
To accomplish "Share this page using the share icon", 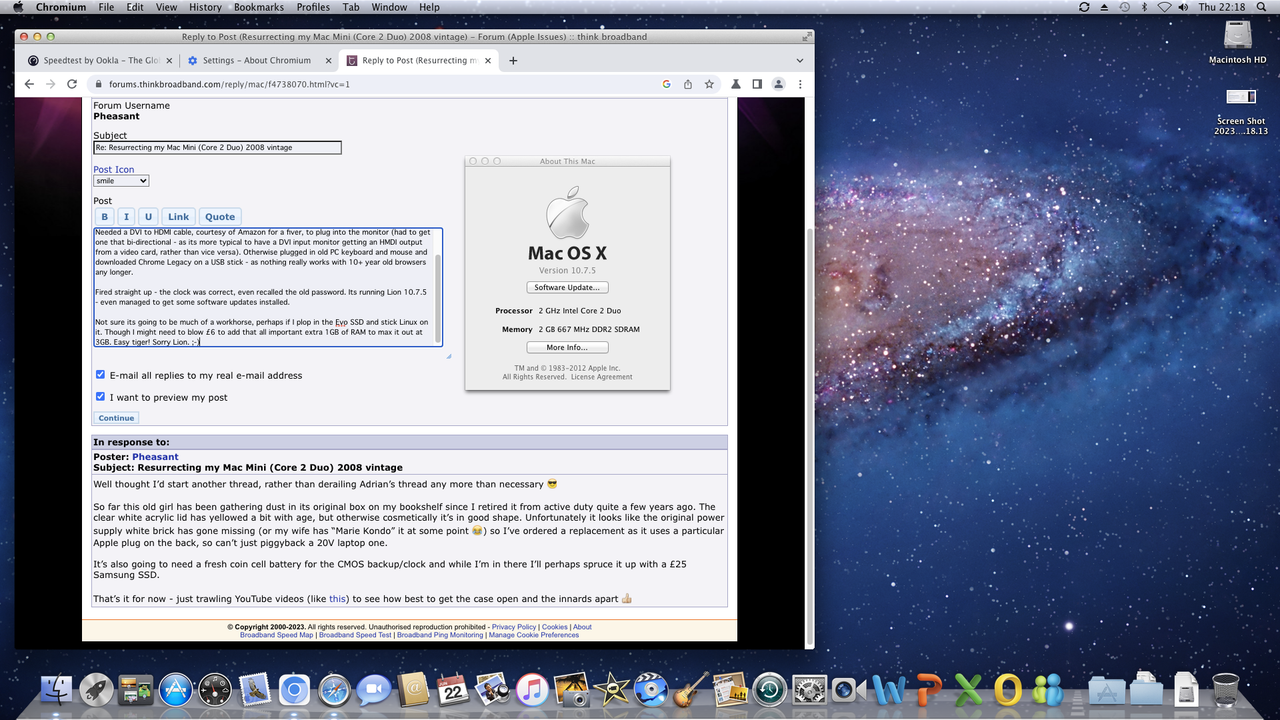I will click(688, 84).
